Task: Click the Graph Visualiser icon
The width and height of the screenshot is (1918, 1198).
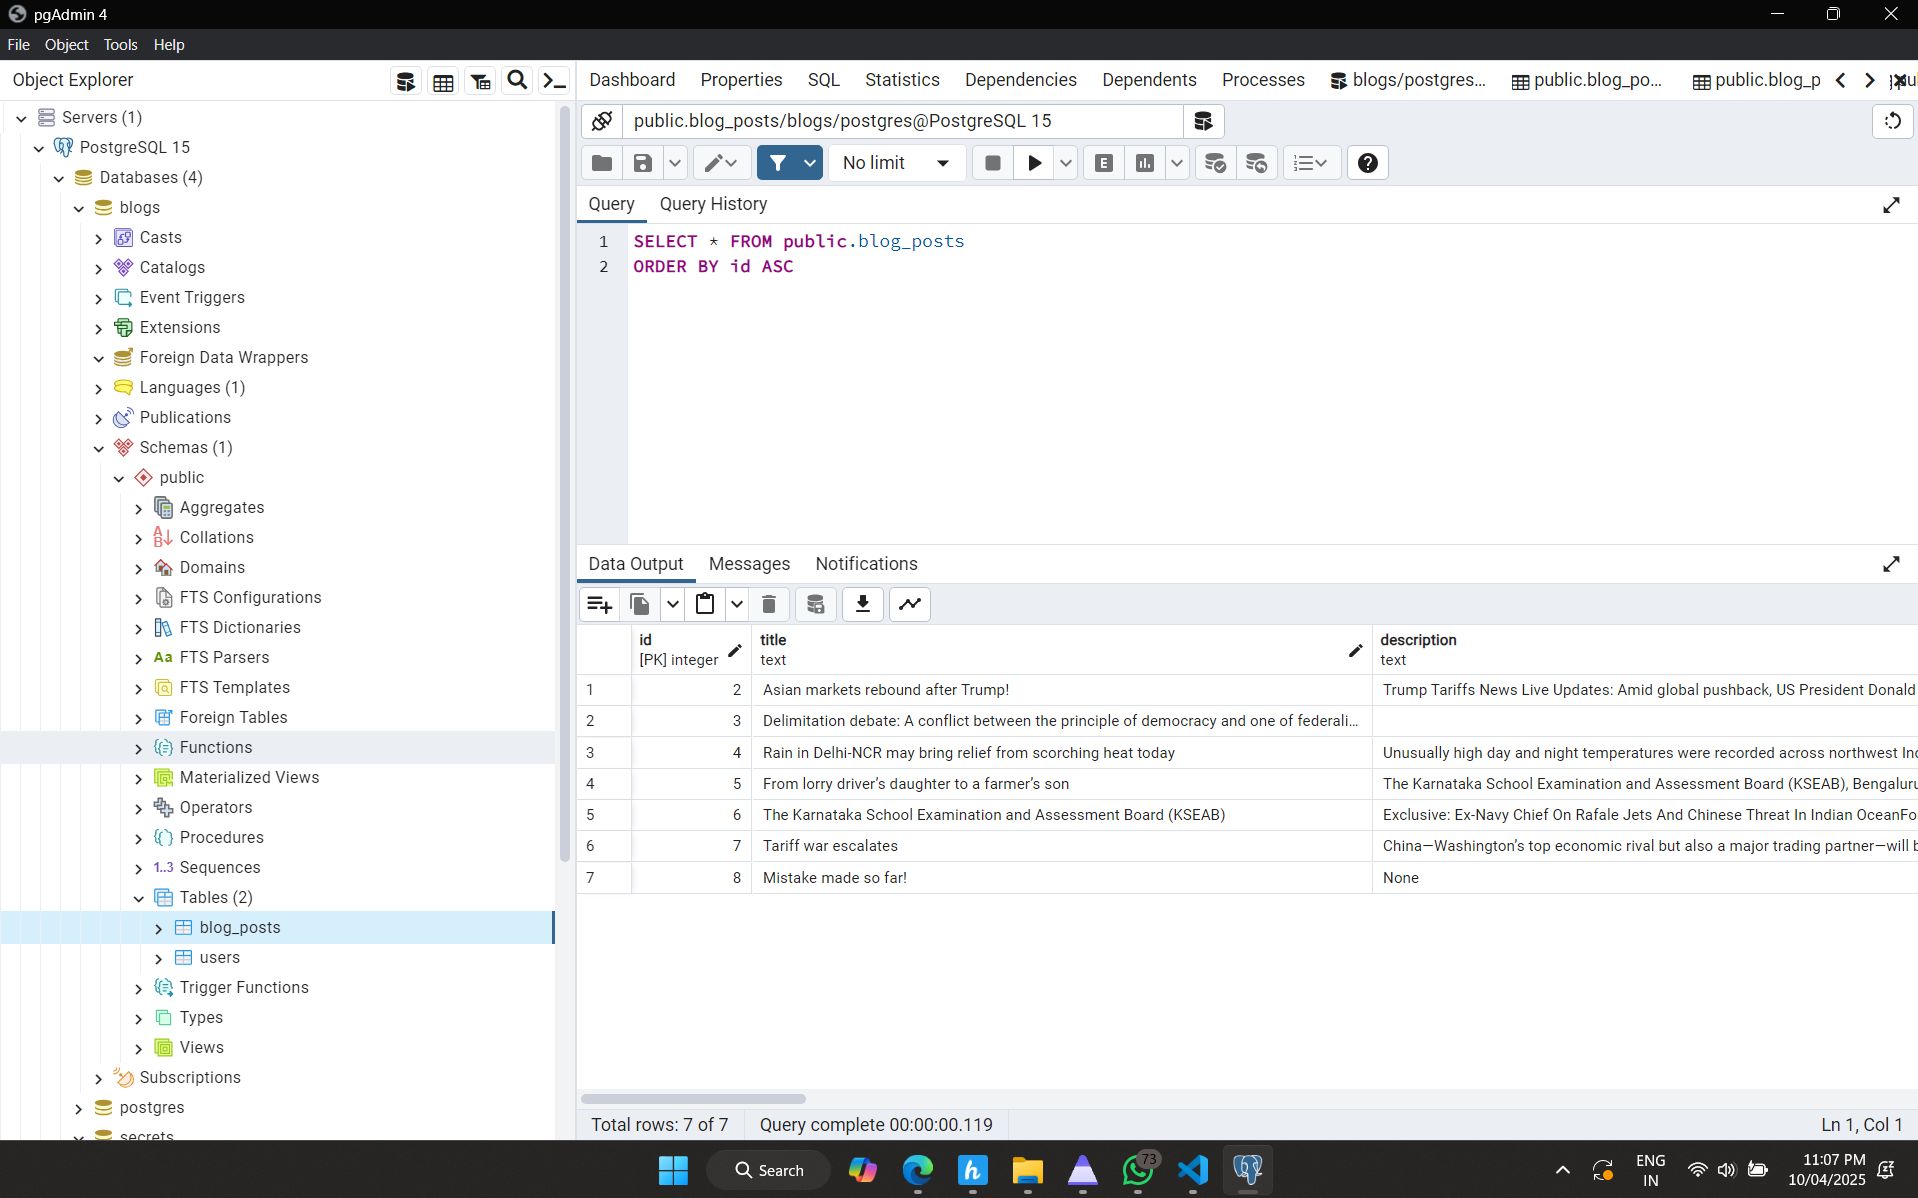Action: pos(910,604)
